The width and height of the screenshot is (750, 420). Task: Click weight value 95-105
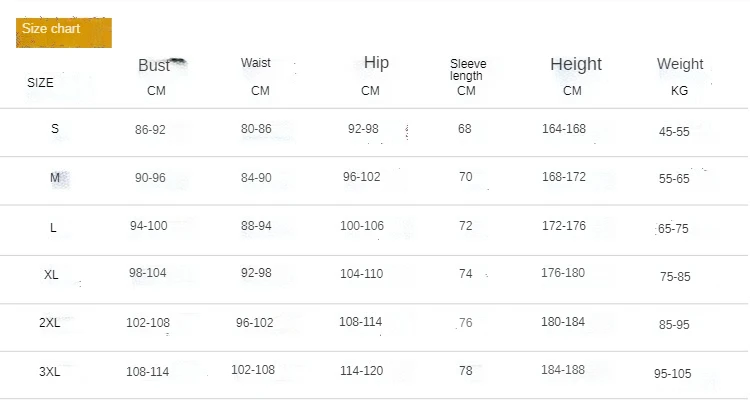673,374
